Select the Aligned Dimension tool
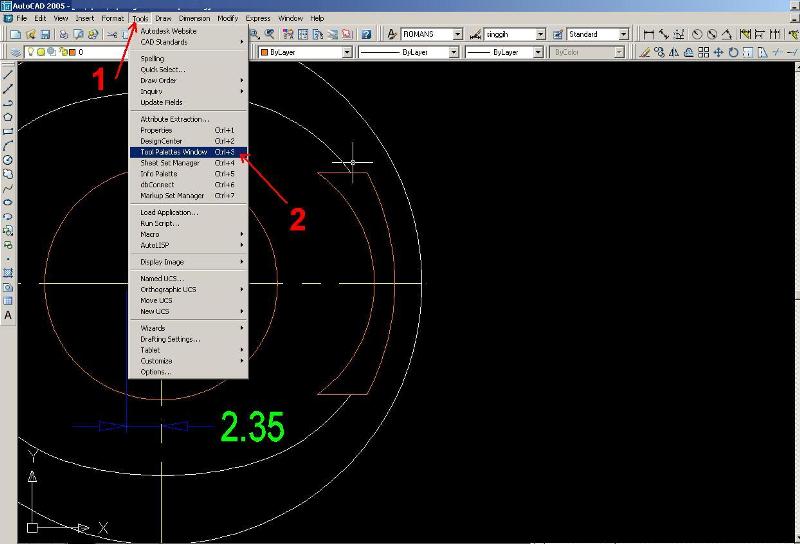The image size is (800, 544). coord(664,34)
